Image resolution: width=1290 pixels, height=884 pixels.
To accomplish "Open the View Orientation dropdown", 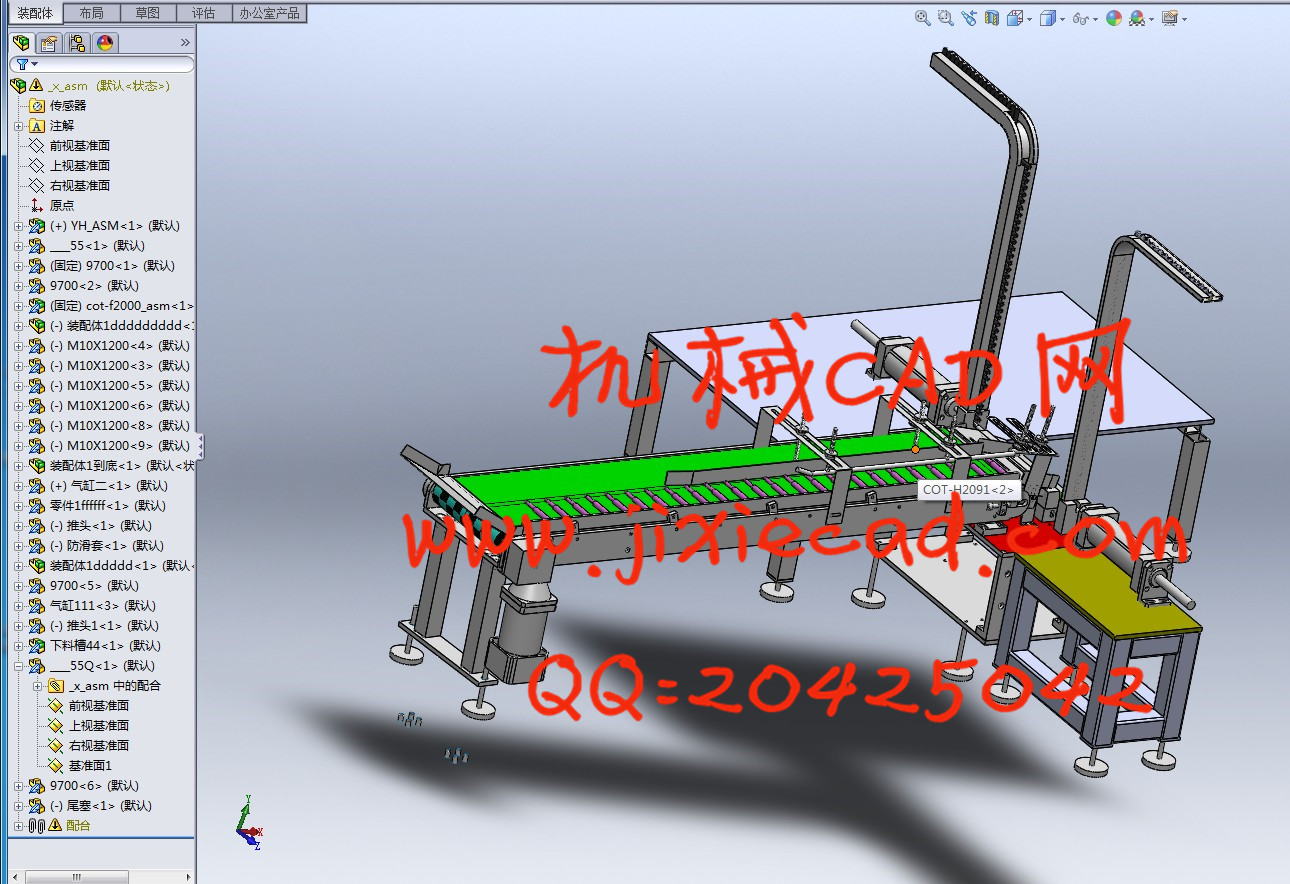I will point(1018,18).
